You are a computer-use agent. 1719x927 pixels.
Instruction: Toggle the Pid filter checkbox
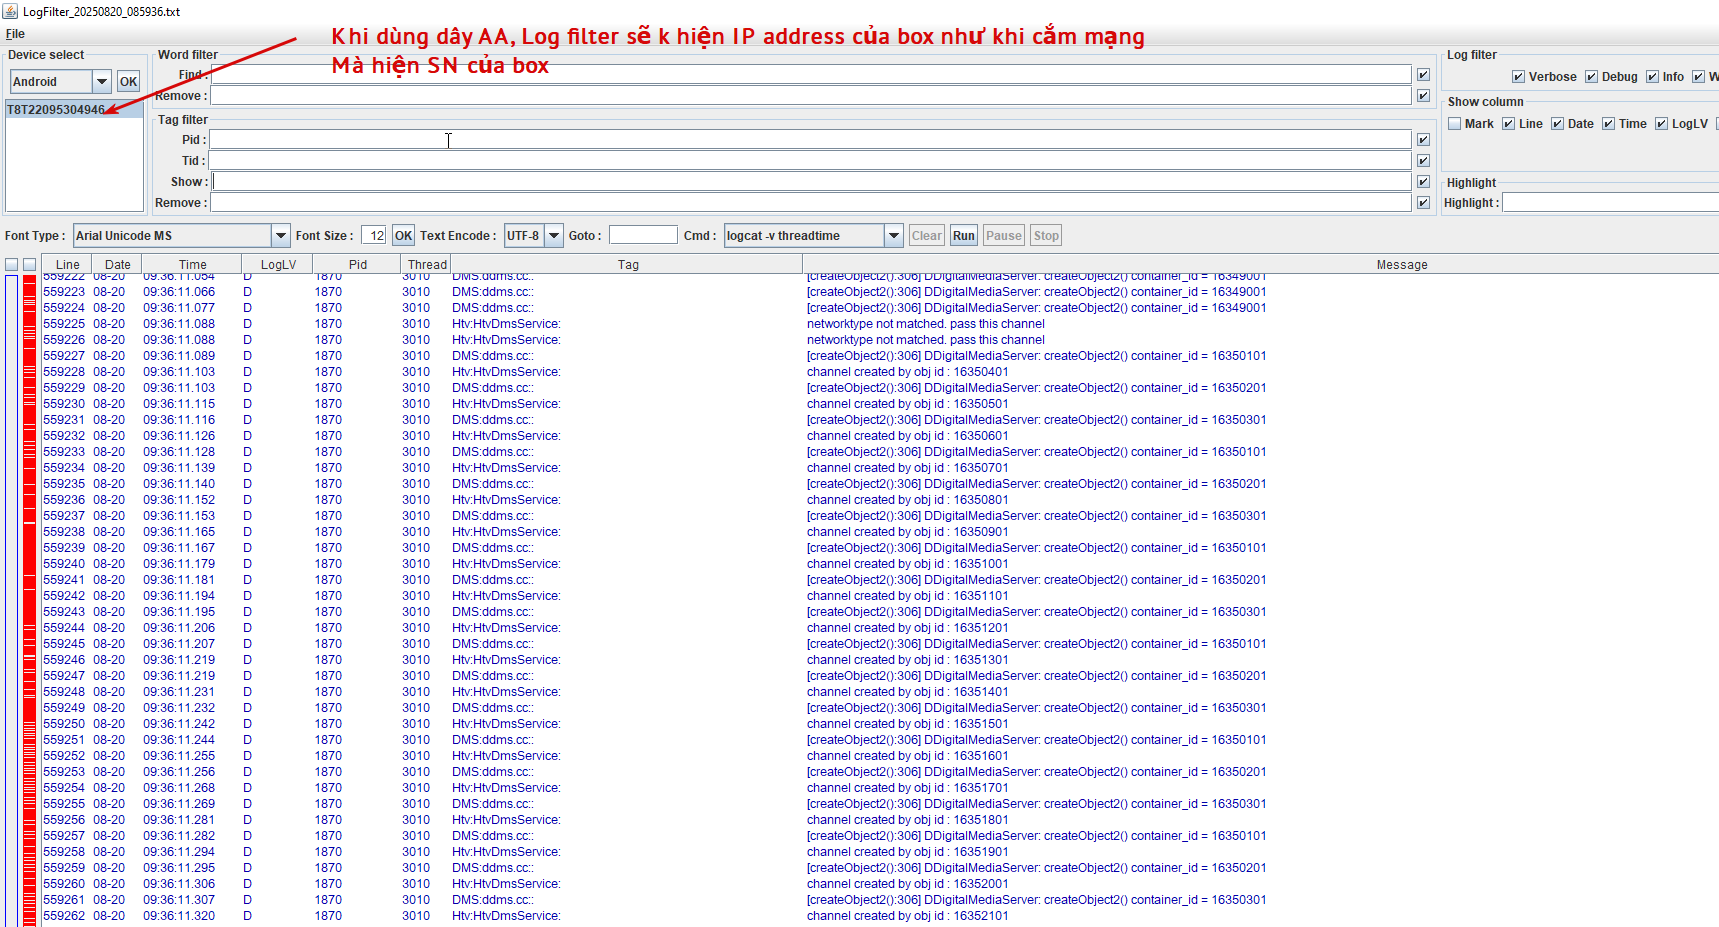(x=1423, y=140)
